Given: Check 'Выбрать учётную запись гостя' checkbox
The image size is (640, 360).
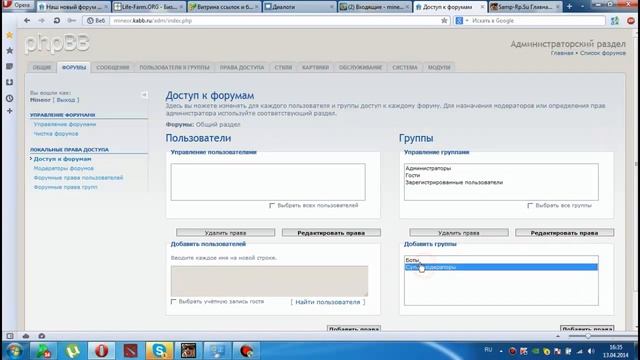Looking at the screenshot, I should 173,301.
